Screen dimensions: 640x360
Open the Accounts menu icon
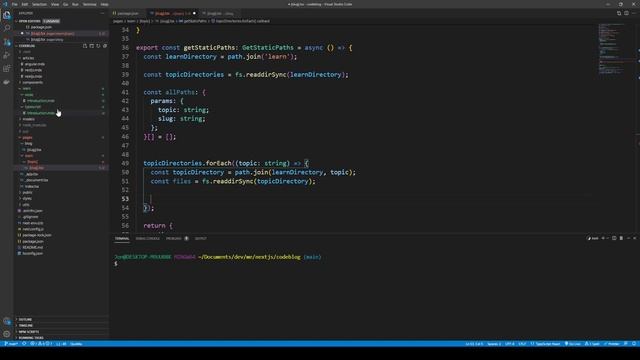7,321
